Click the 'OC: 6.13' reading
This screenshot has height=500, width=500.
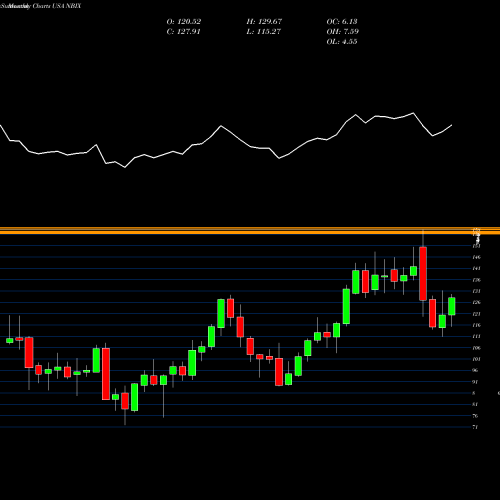(x=342, y=22)
